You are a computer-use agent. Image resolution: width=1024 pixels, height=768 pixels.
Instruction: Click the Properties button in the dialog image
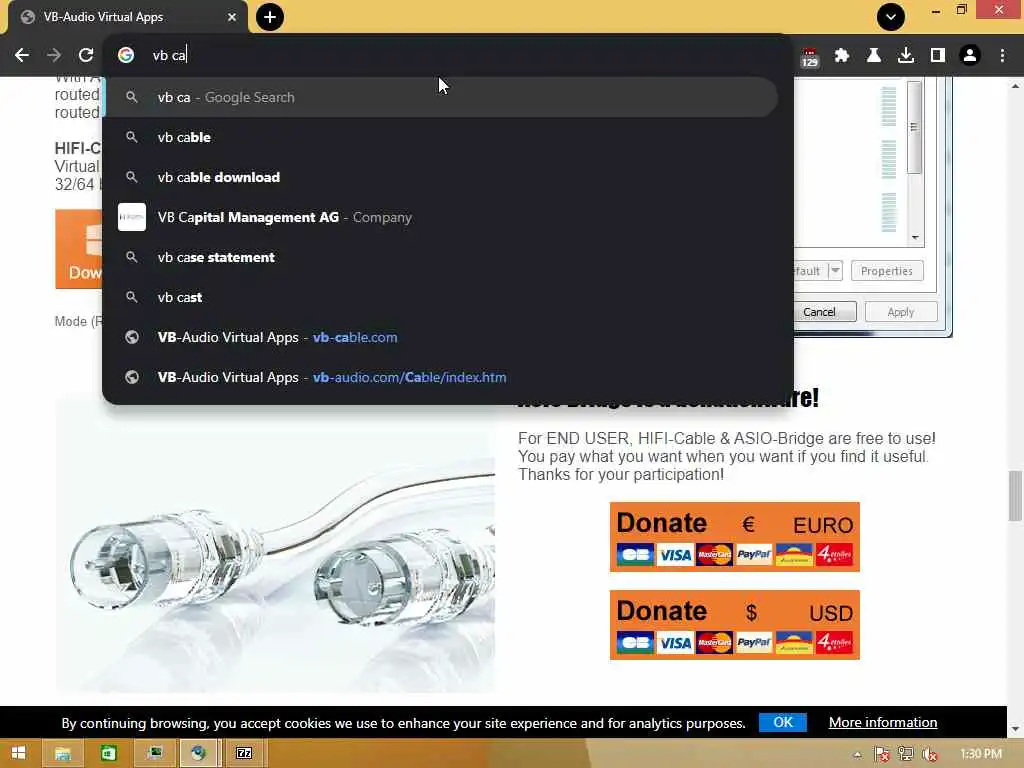pyautogui.click(x=887, y=271)
